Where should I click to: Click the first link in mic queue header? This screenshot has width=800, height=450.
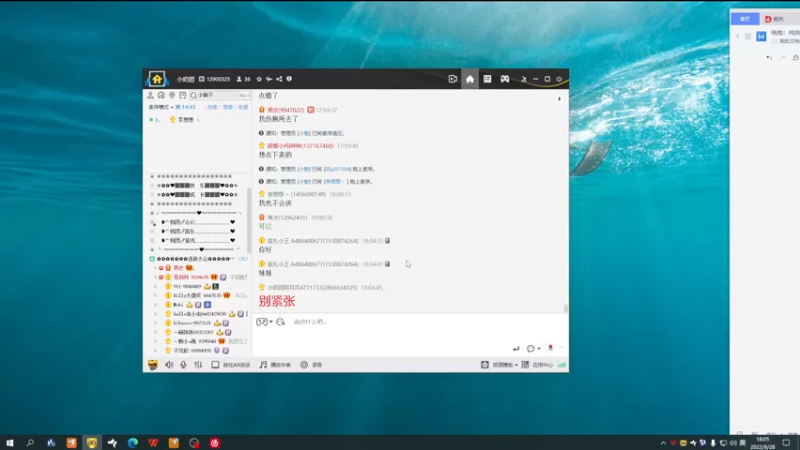pyautogui.click(x=212, y=107)
